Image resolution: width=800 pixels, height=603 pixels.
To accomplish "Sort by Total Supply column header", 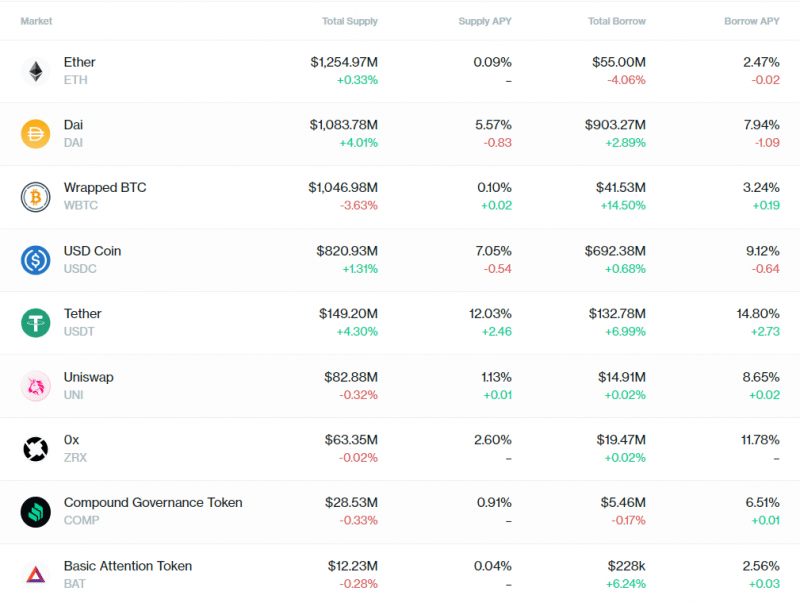I will pos(349,21).
